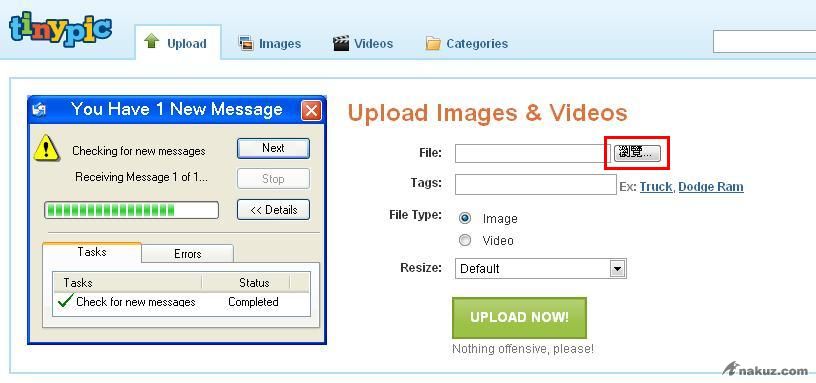The height and width of the screenshot is (383, 816).
Task: Click the green message progress bar
Action: [131, 210]
